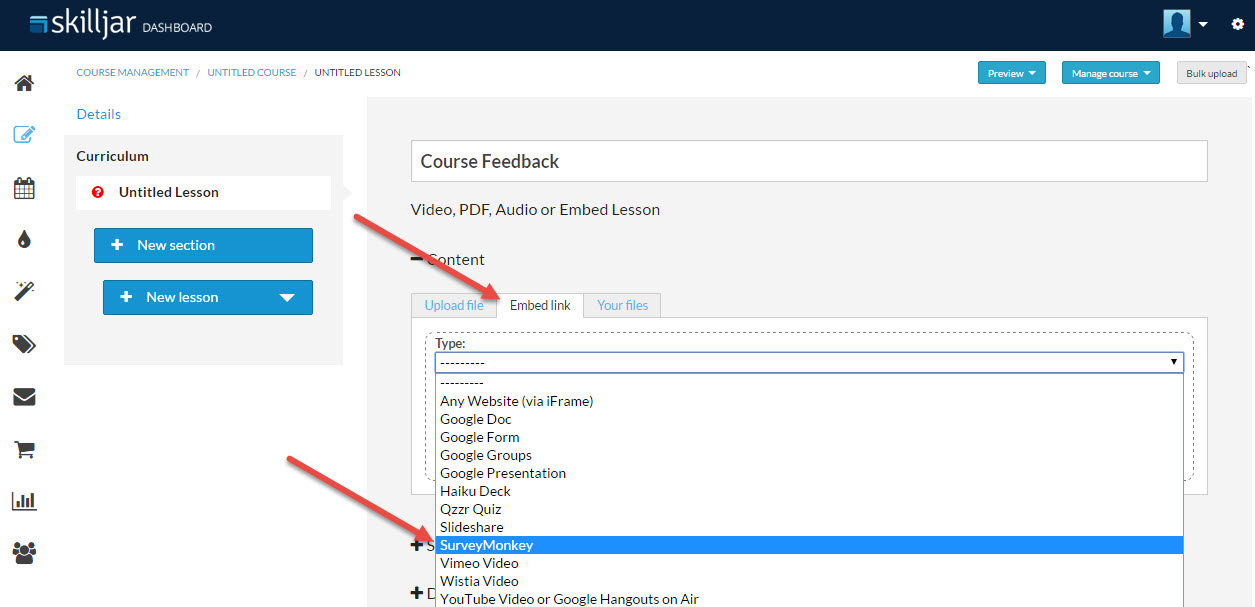Open the Type dropdown

(809, 362)
